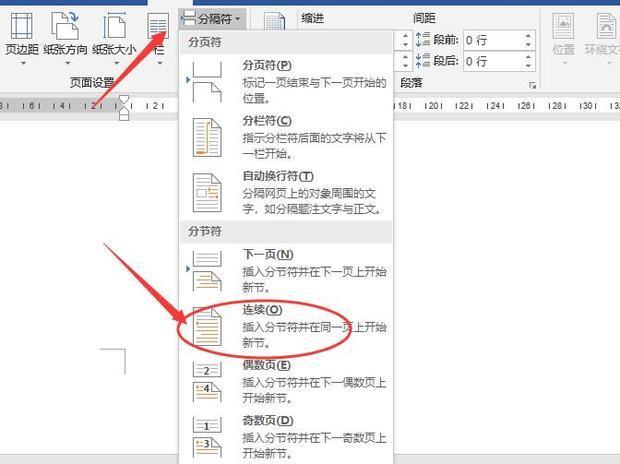The image size is (620, 464).
Task: Expand the 页边距 dropdown arrow
Action: click(x=24, y=64)
